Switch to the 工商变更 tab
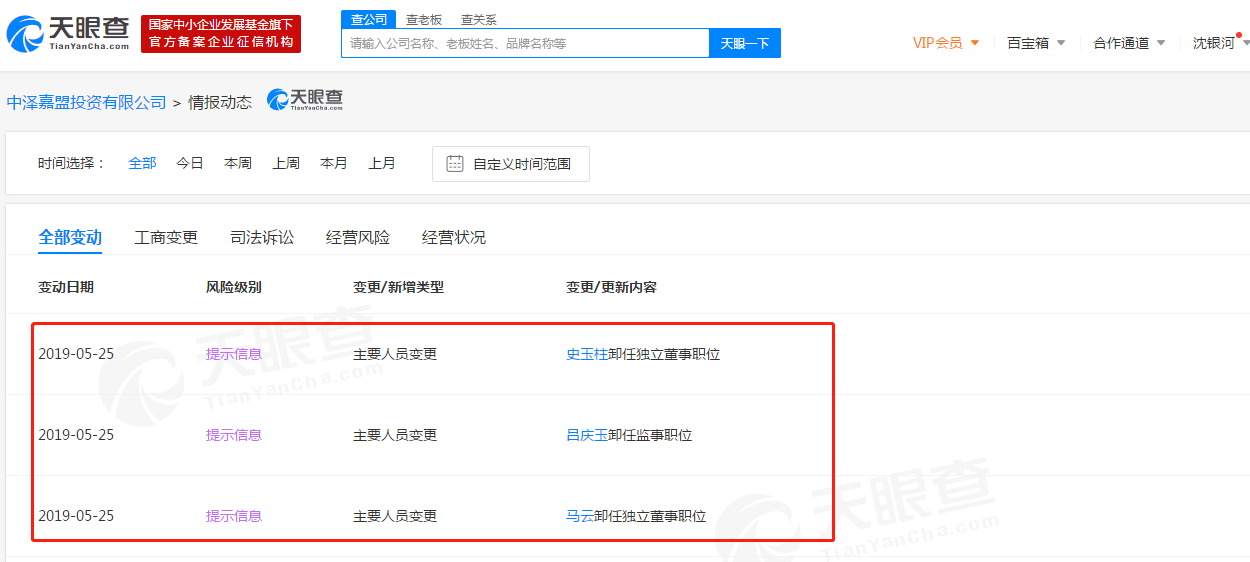 point(166,237)
